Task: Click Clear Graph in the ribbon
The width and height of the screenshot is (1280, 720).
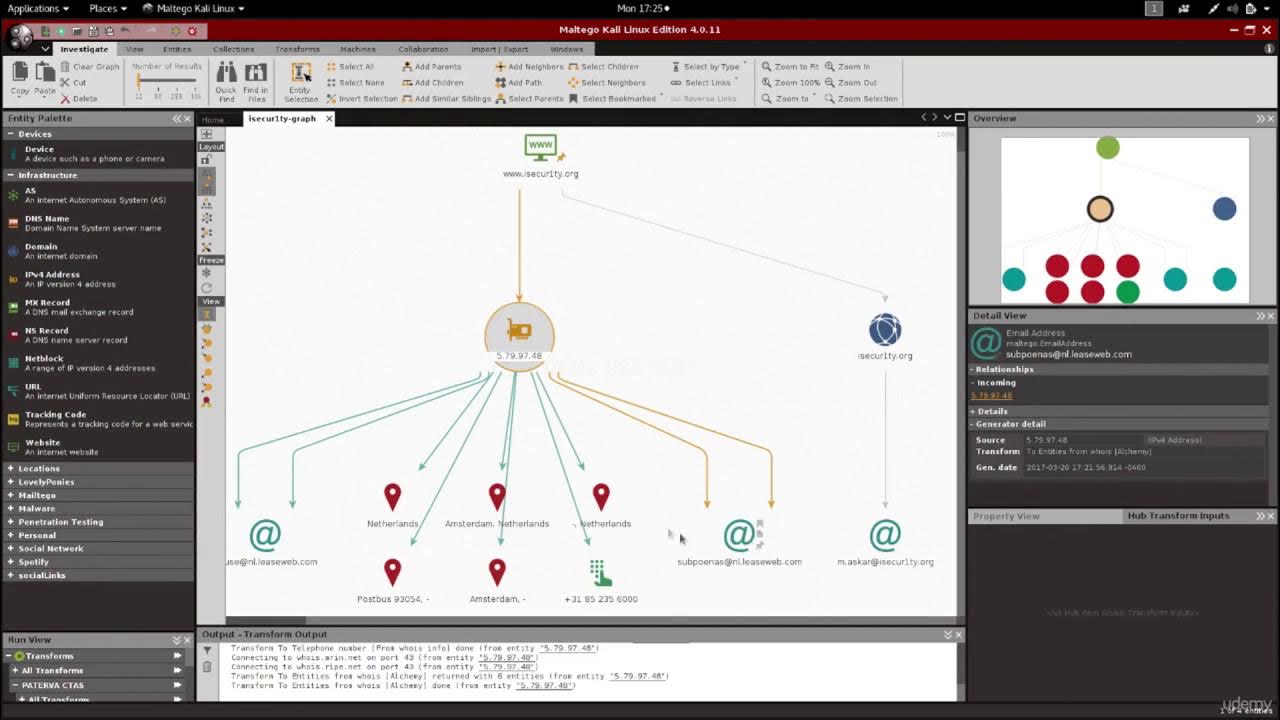Action: click(89, 67)
